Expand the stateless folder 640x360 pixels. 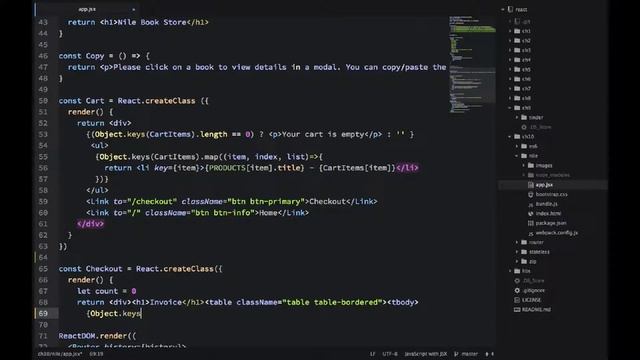[517, 252]
